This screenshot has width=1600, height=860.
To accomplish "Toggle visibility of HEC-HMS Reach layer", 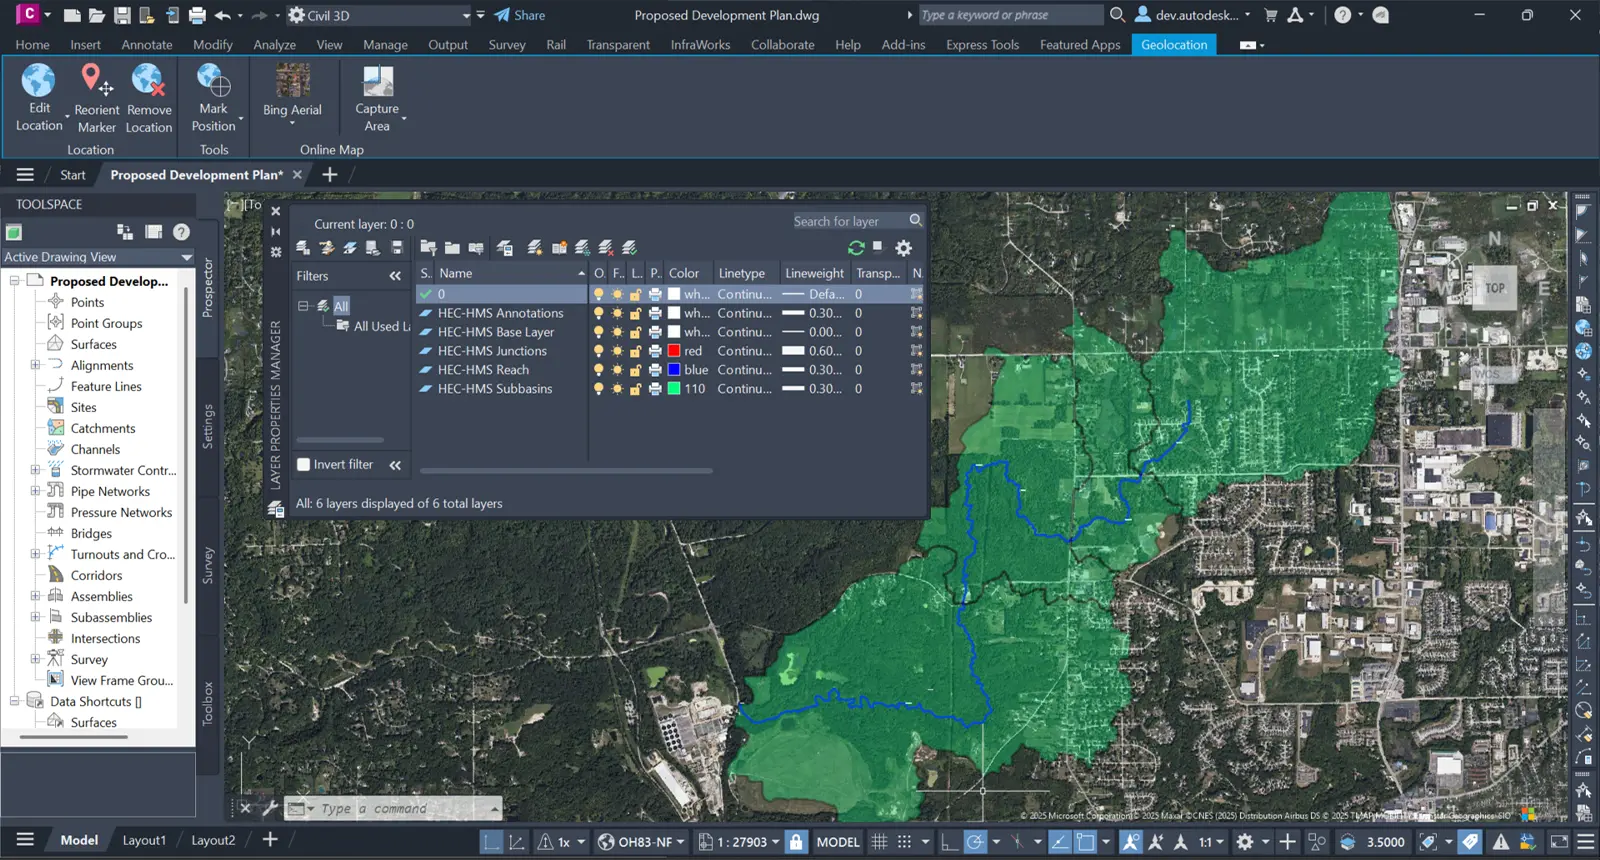I will click(598, 370).
